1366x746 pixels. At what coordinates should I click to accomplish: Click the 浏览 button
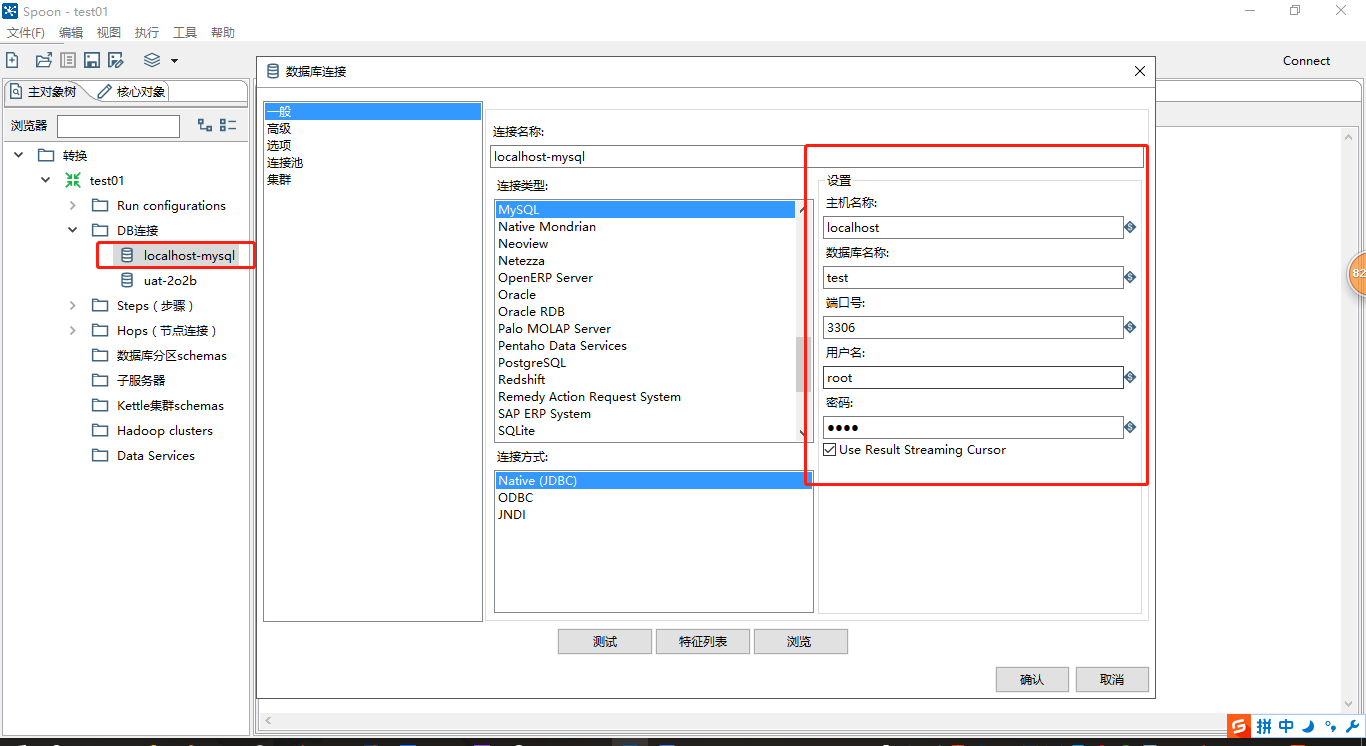[801, 642]
